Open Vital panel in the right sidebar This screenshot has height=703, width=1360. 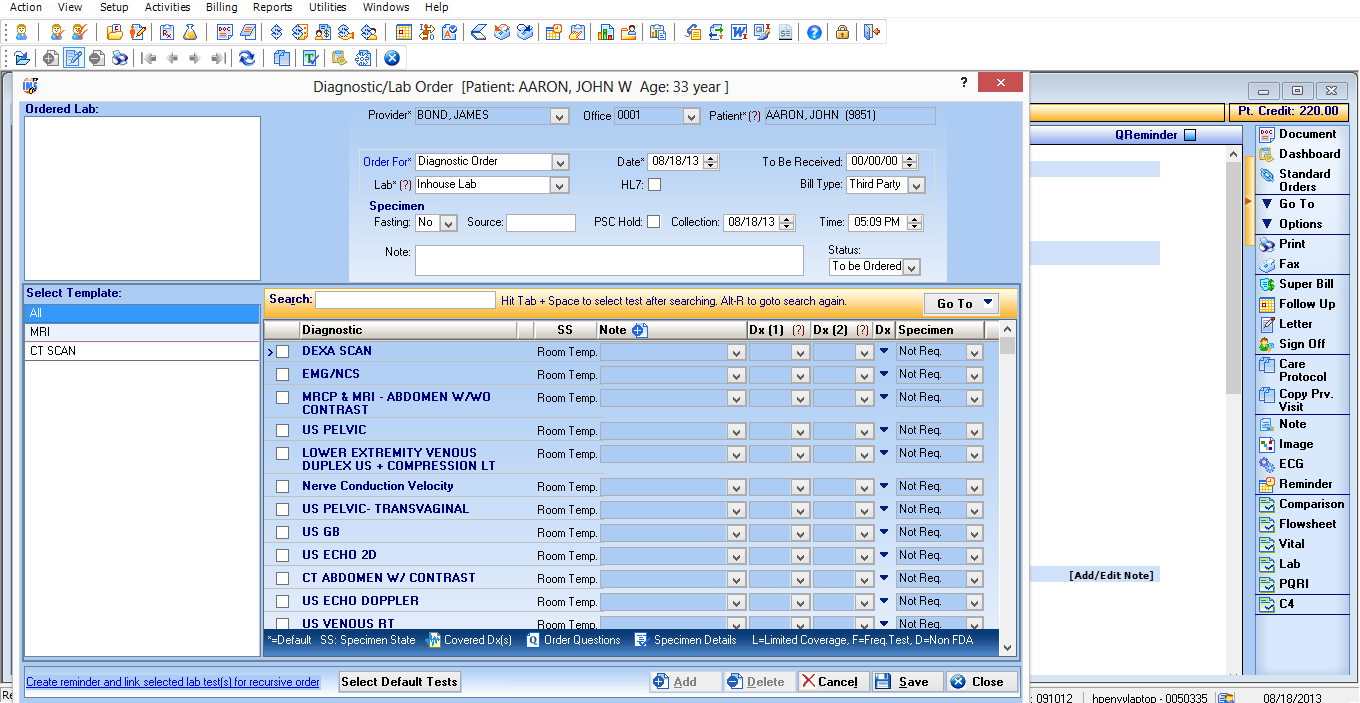pos(1291,544)
